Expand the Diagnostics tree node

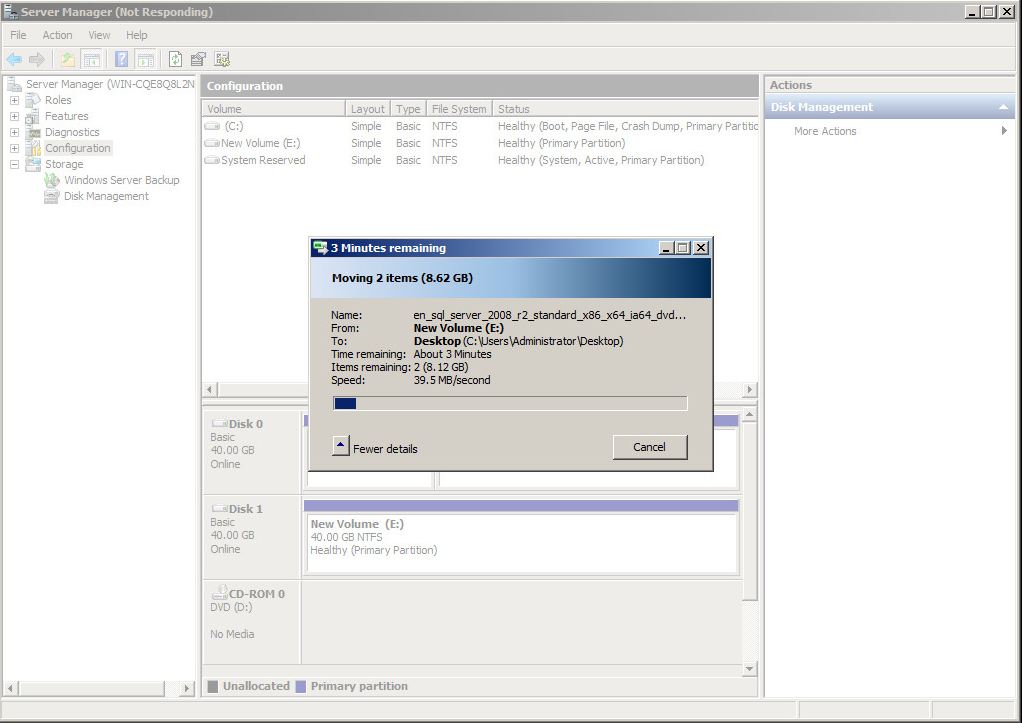pos(14,132)
